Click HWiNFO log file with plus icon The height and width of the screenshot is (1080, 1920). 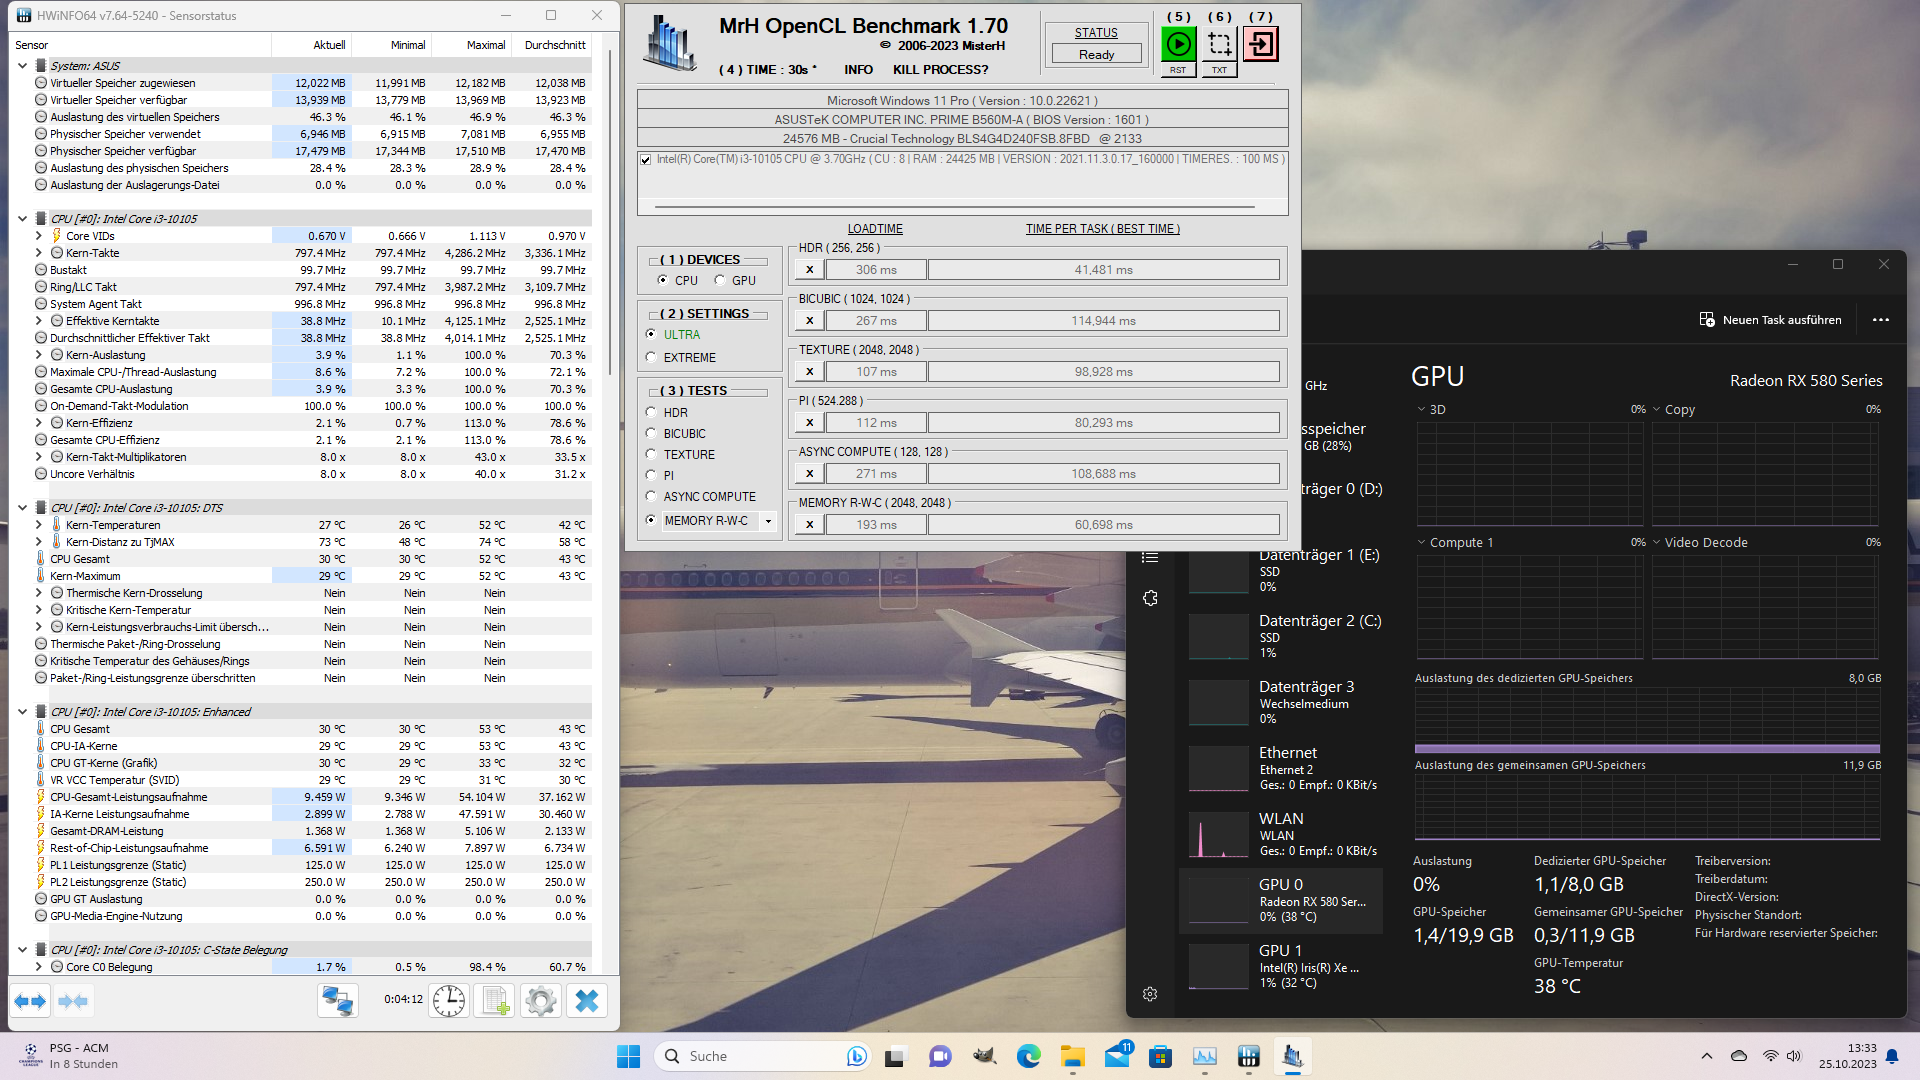[x=494, y=1001]
